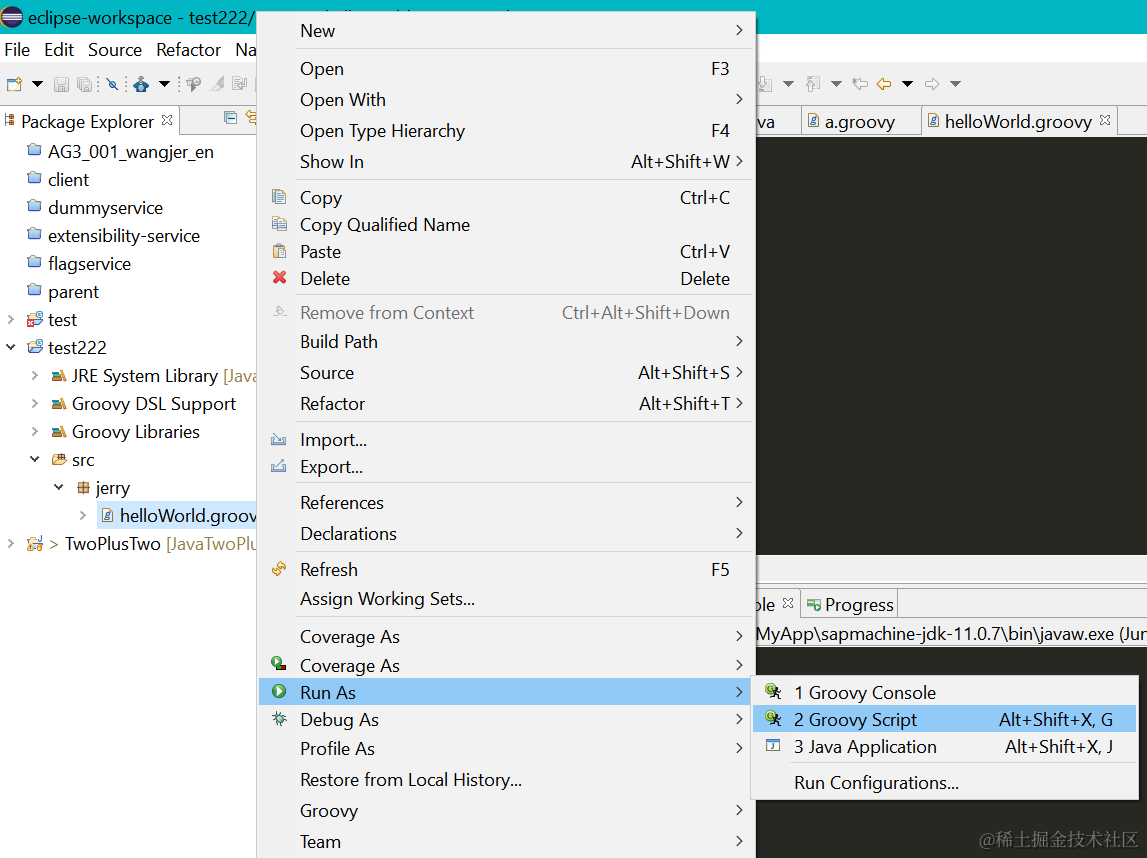Screen dimensions: 1147x858
Task: Click the New wizard toolbar icon
Action: pyautogui.click(x=14, y=84)
